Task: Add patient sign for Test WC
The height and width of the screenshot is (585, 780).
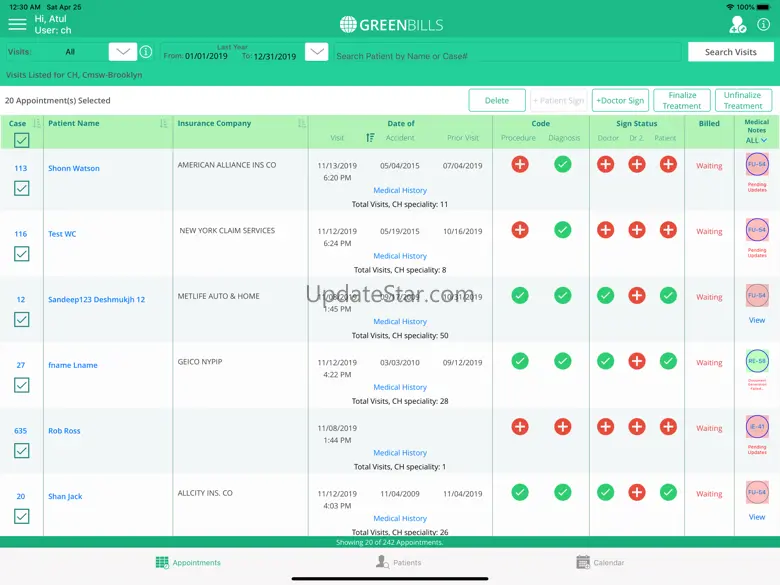Action: [668, 230]
